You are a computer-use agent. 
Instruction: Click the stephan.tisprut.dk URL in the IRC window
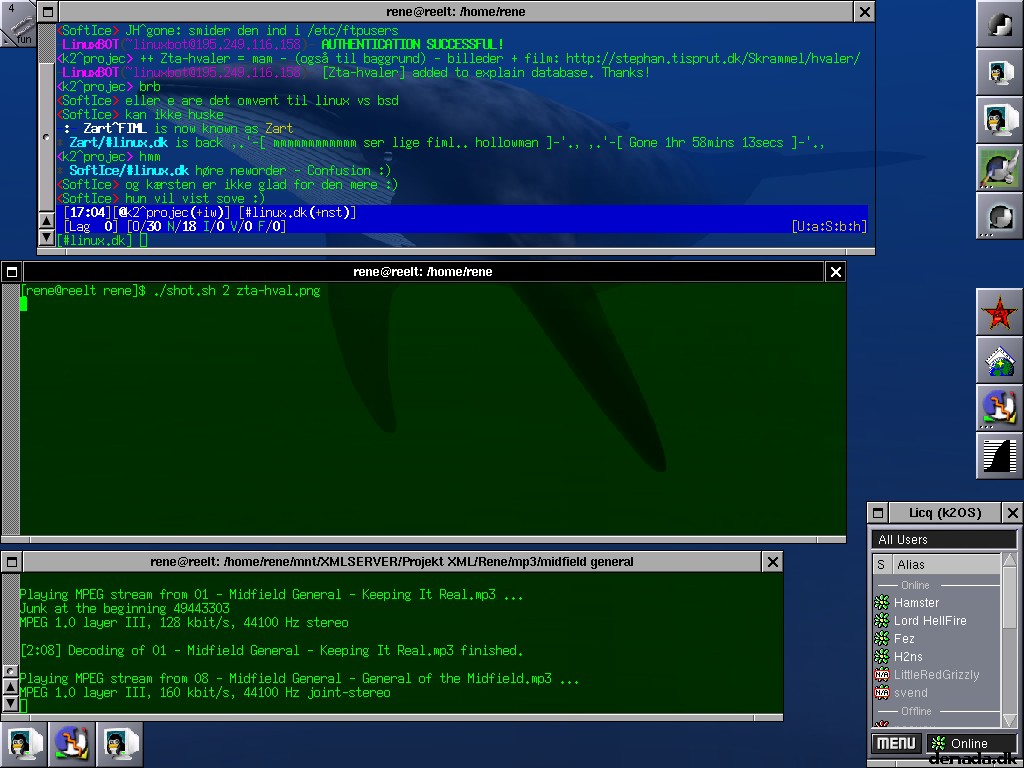(x=712, y=58)
